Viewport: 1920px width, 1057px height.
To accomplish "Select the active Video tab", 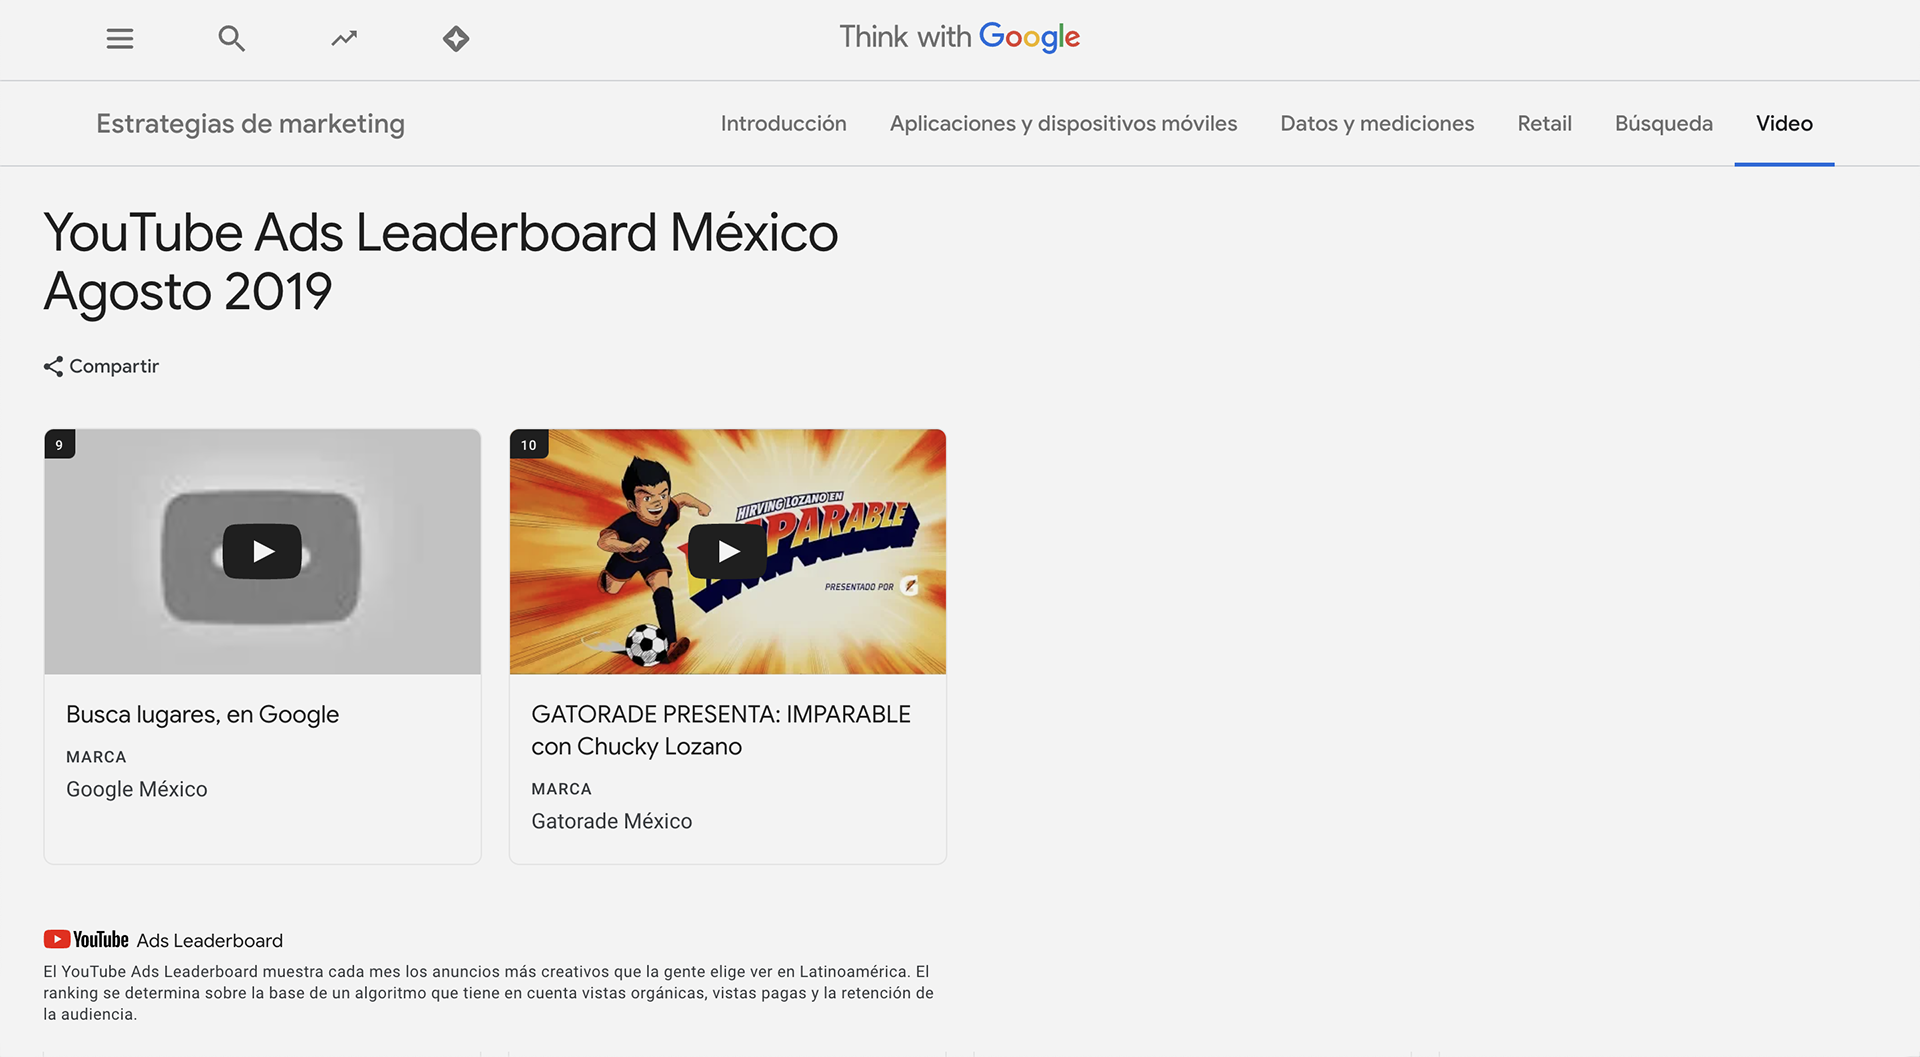I will (1784, 124).
